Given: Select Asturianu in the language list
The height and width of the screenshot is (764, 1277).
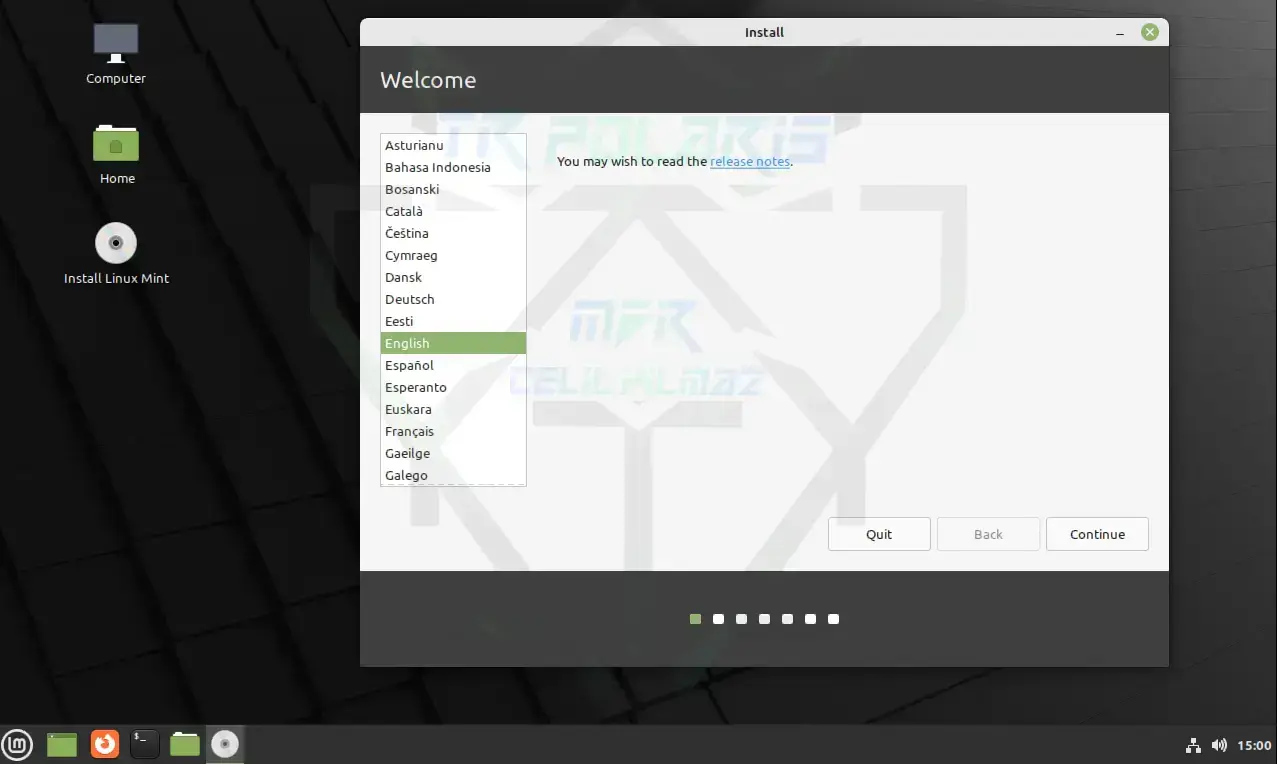Looking at the screenshot, I should 454,145.
